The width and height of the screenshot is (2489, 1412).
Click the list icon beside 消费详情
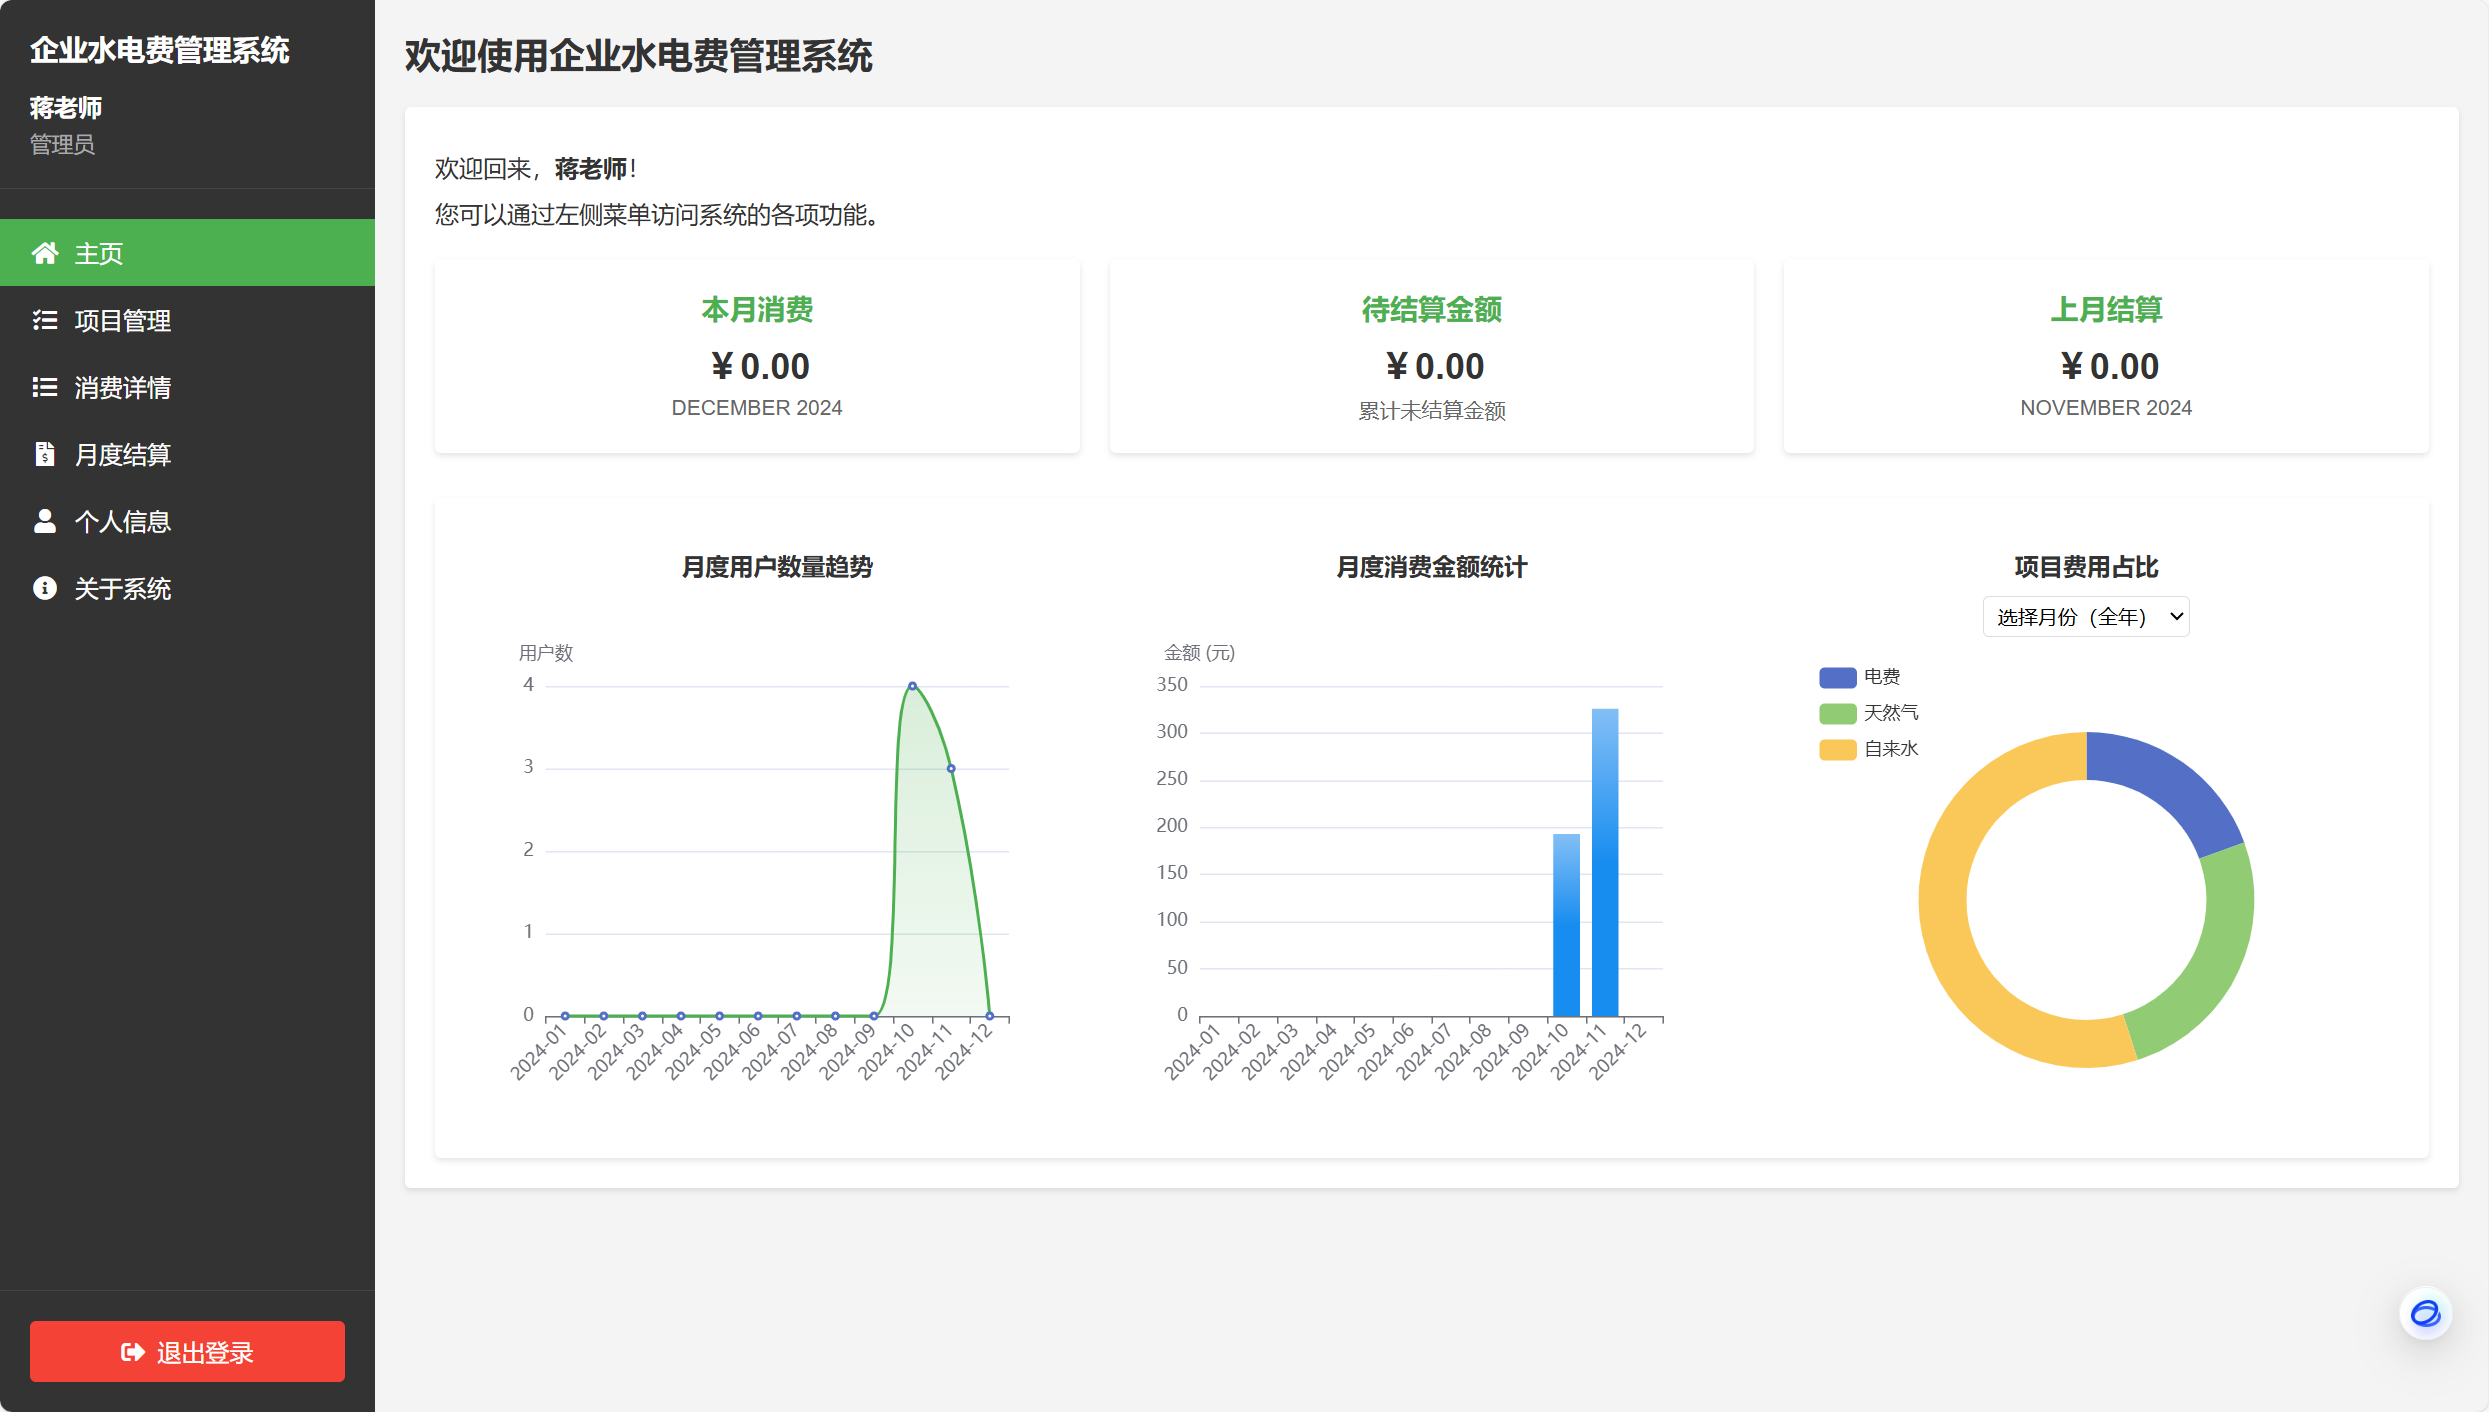[45, 387]
